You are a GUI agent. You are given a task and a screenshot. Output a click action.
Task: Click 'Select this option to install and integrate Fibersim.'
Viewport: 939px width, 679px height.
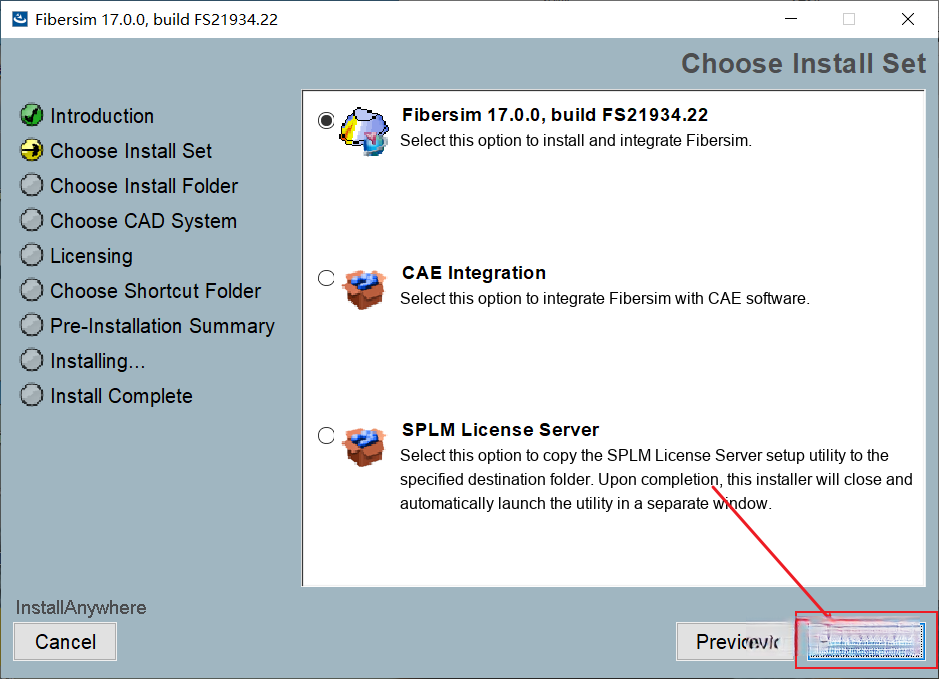(x=575, y=140)
